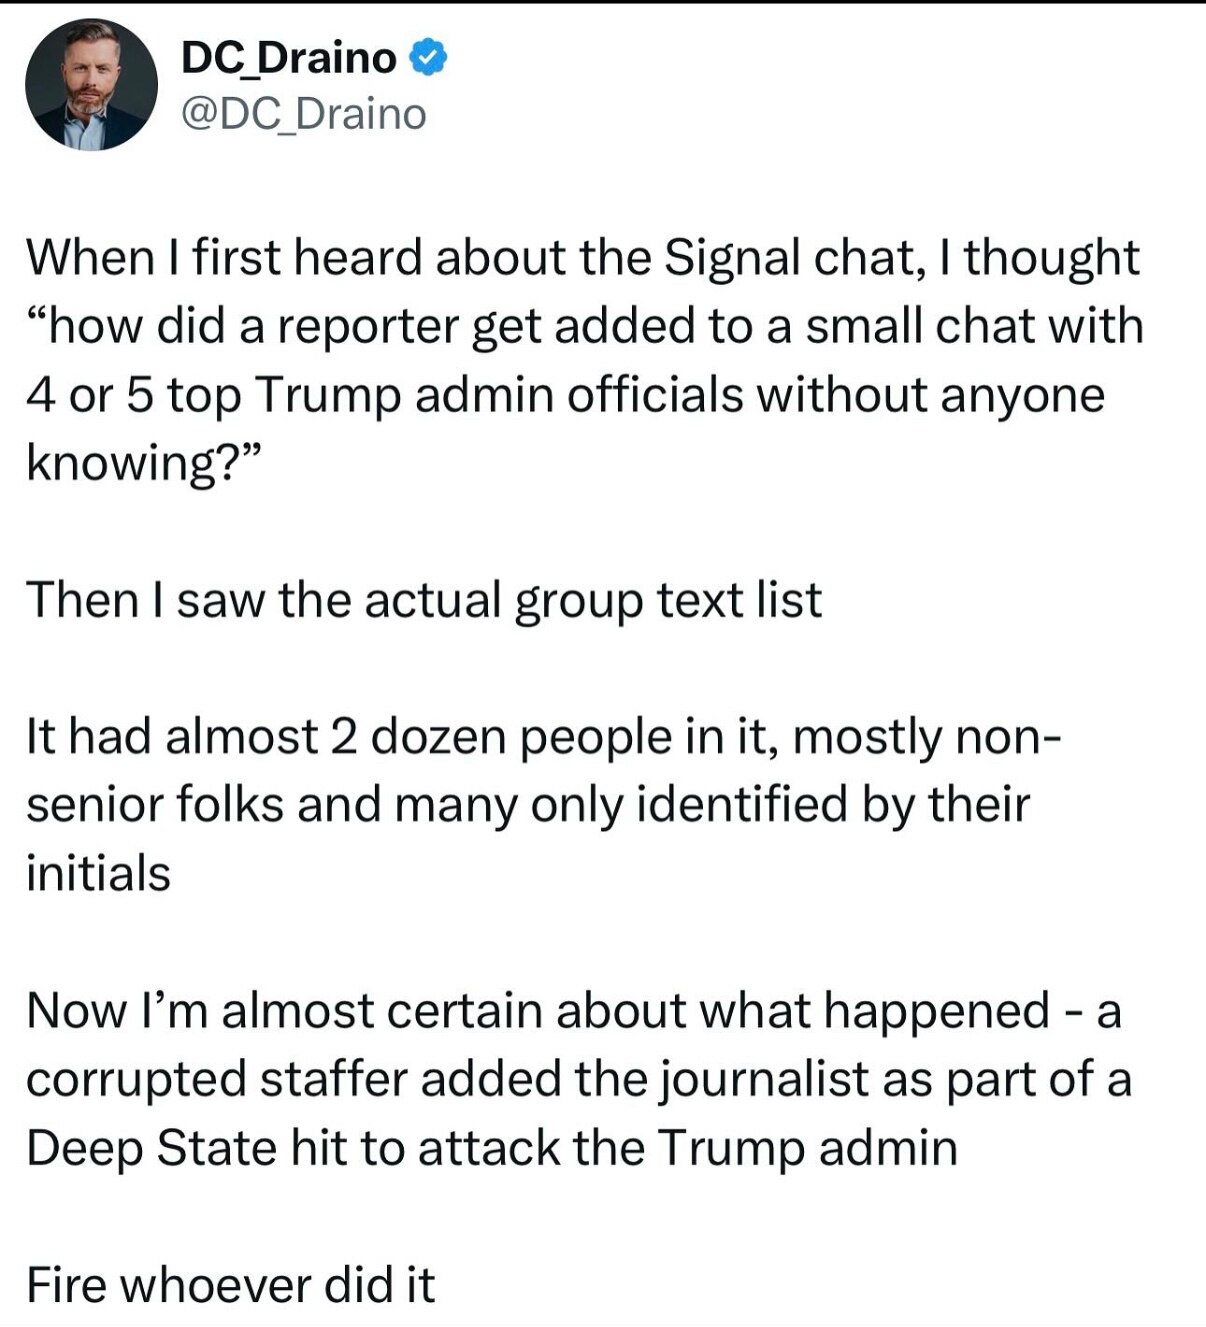Click the text "Then I saw the actual group text list"
Screen dimensions: 1206x1327
[424, 600]
